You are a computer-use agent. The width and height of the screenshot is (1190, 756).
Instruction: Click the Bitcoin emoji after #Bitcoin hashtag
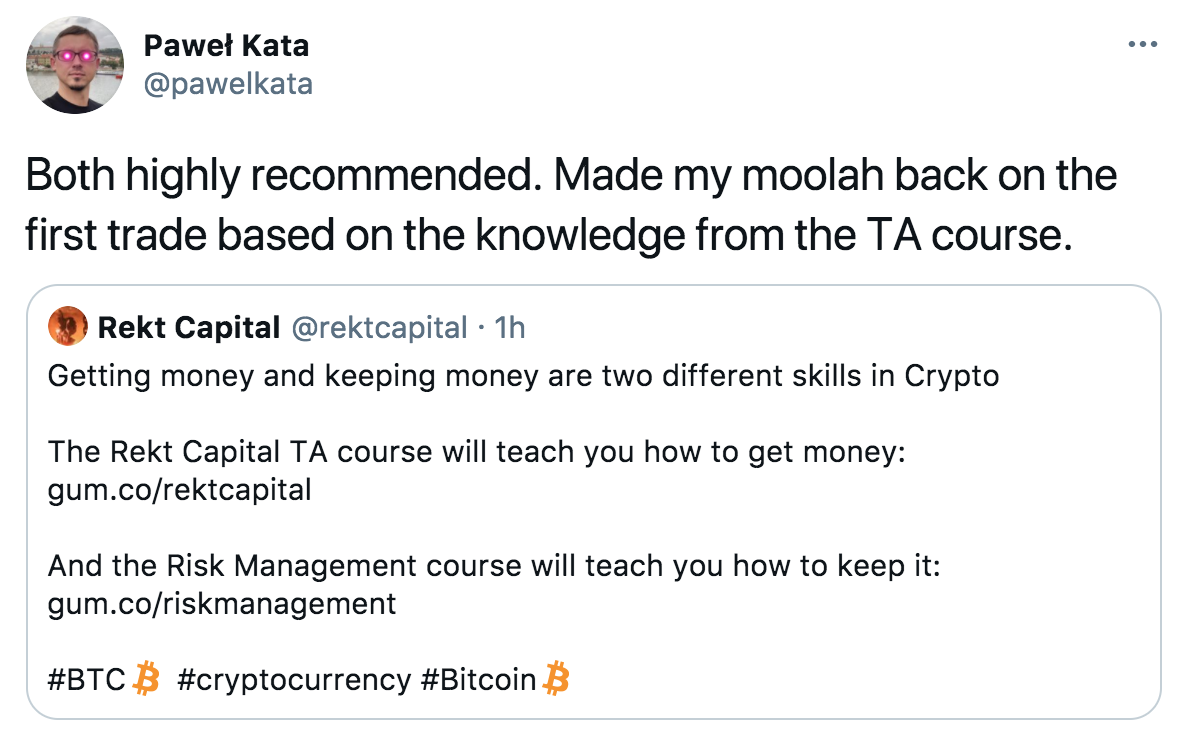click(556, 680)
